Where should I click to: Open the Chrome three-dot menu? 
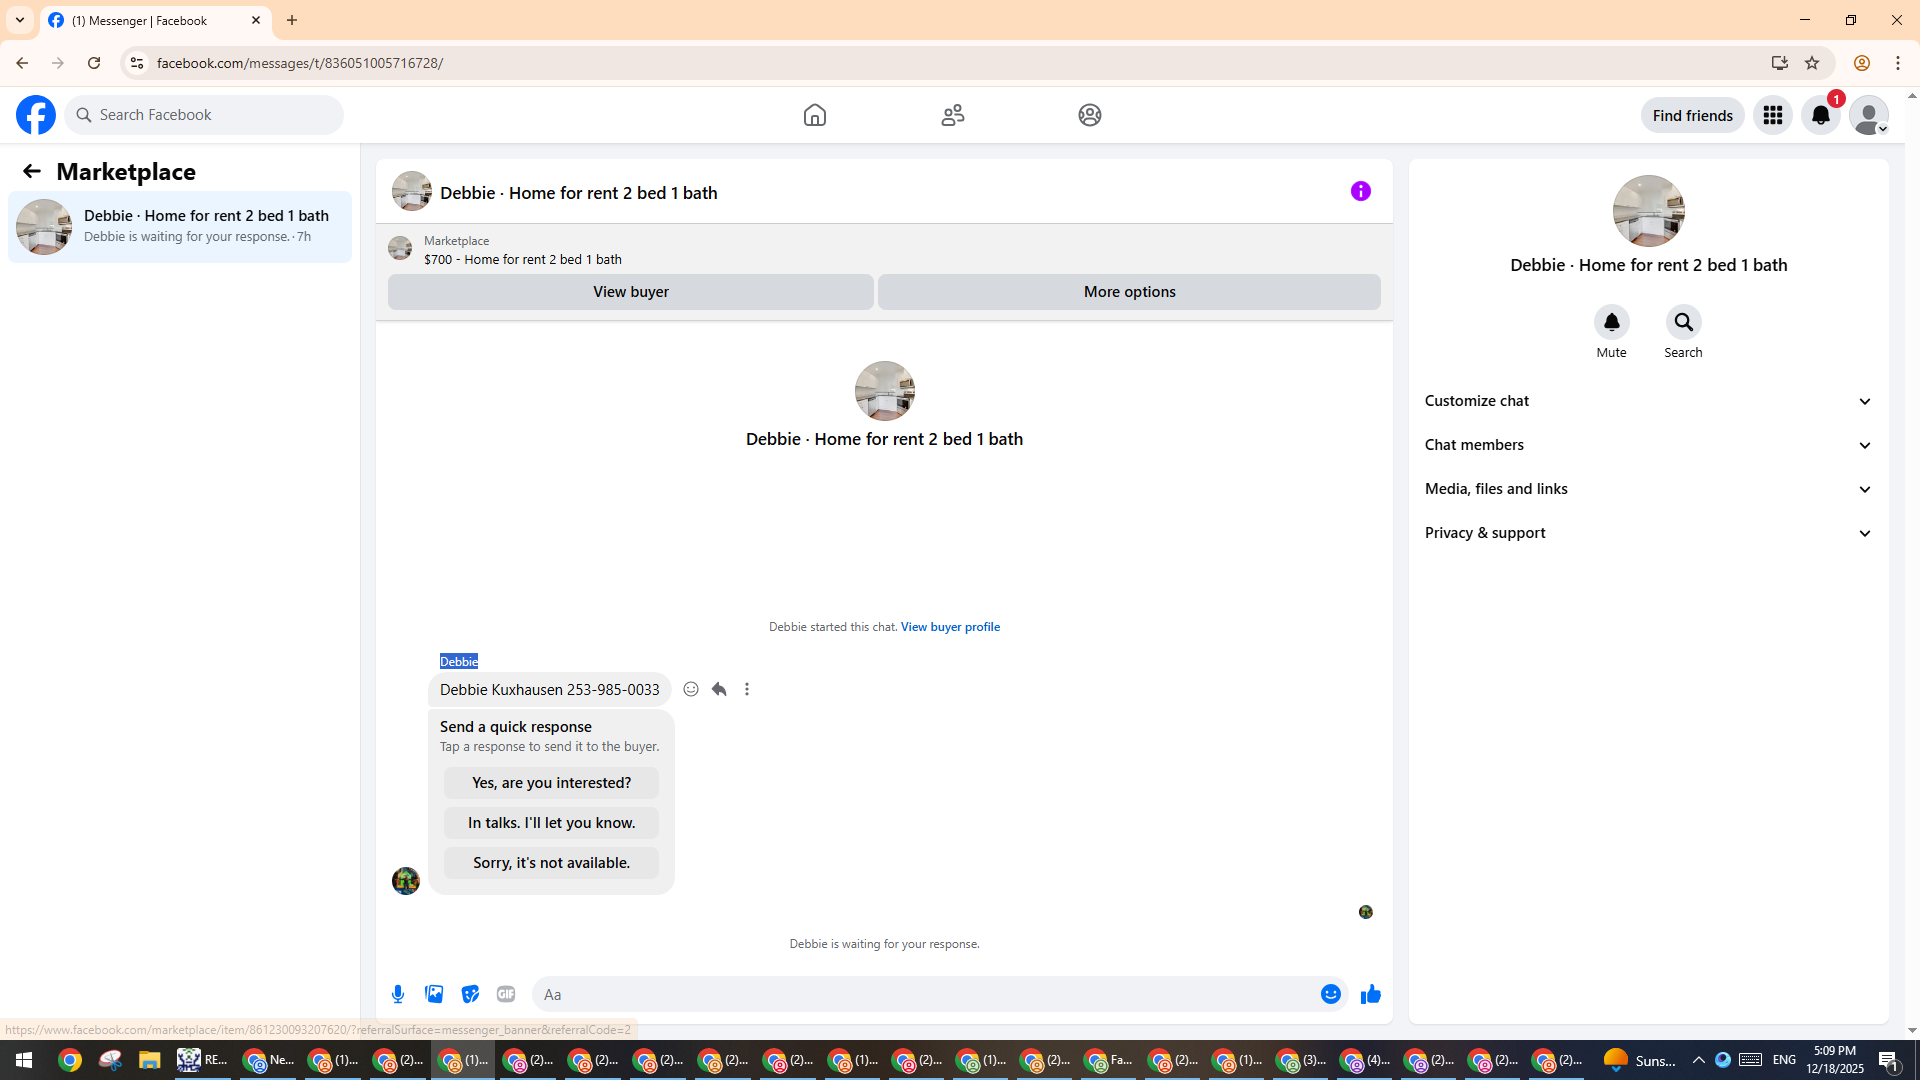pyautogui.click(x=1898, y=63)
